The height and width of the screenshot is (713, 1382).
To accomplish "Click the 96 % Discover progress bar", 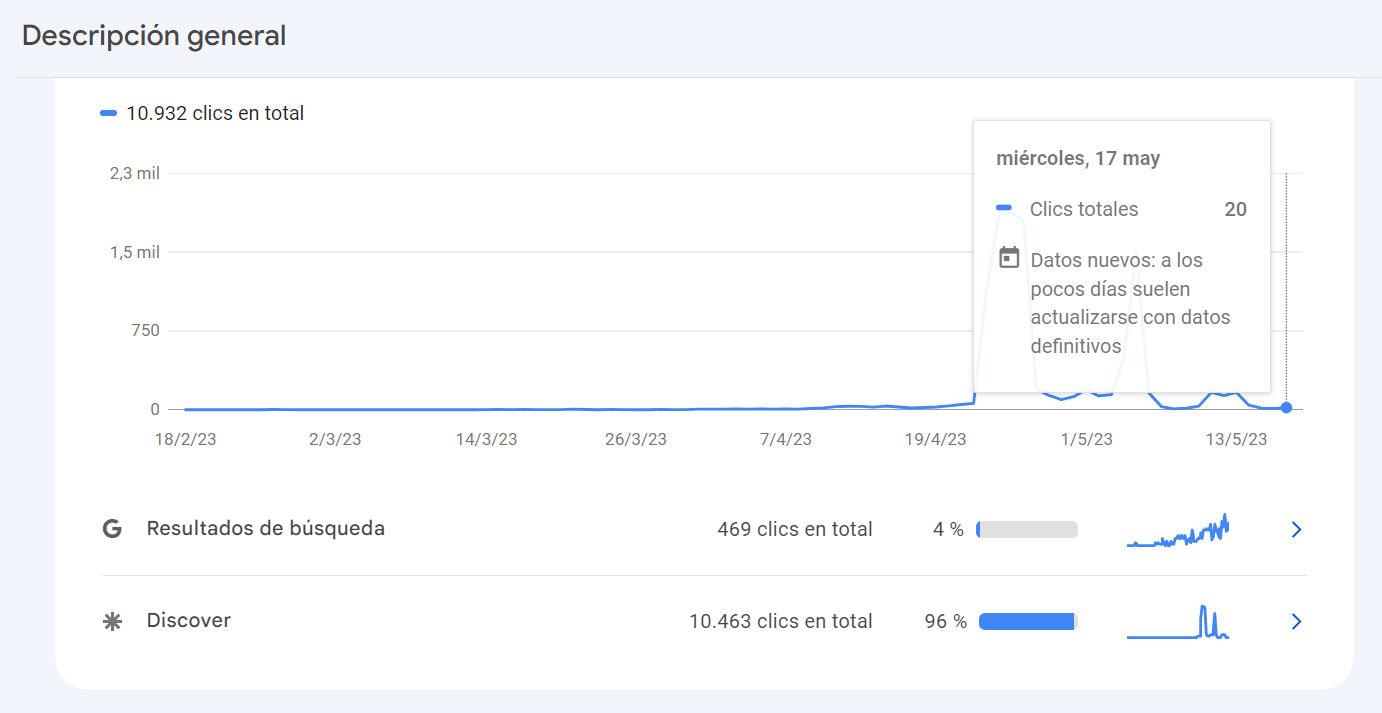I will (1027, 622).
